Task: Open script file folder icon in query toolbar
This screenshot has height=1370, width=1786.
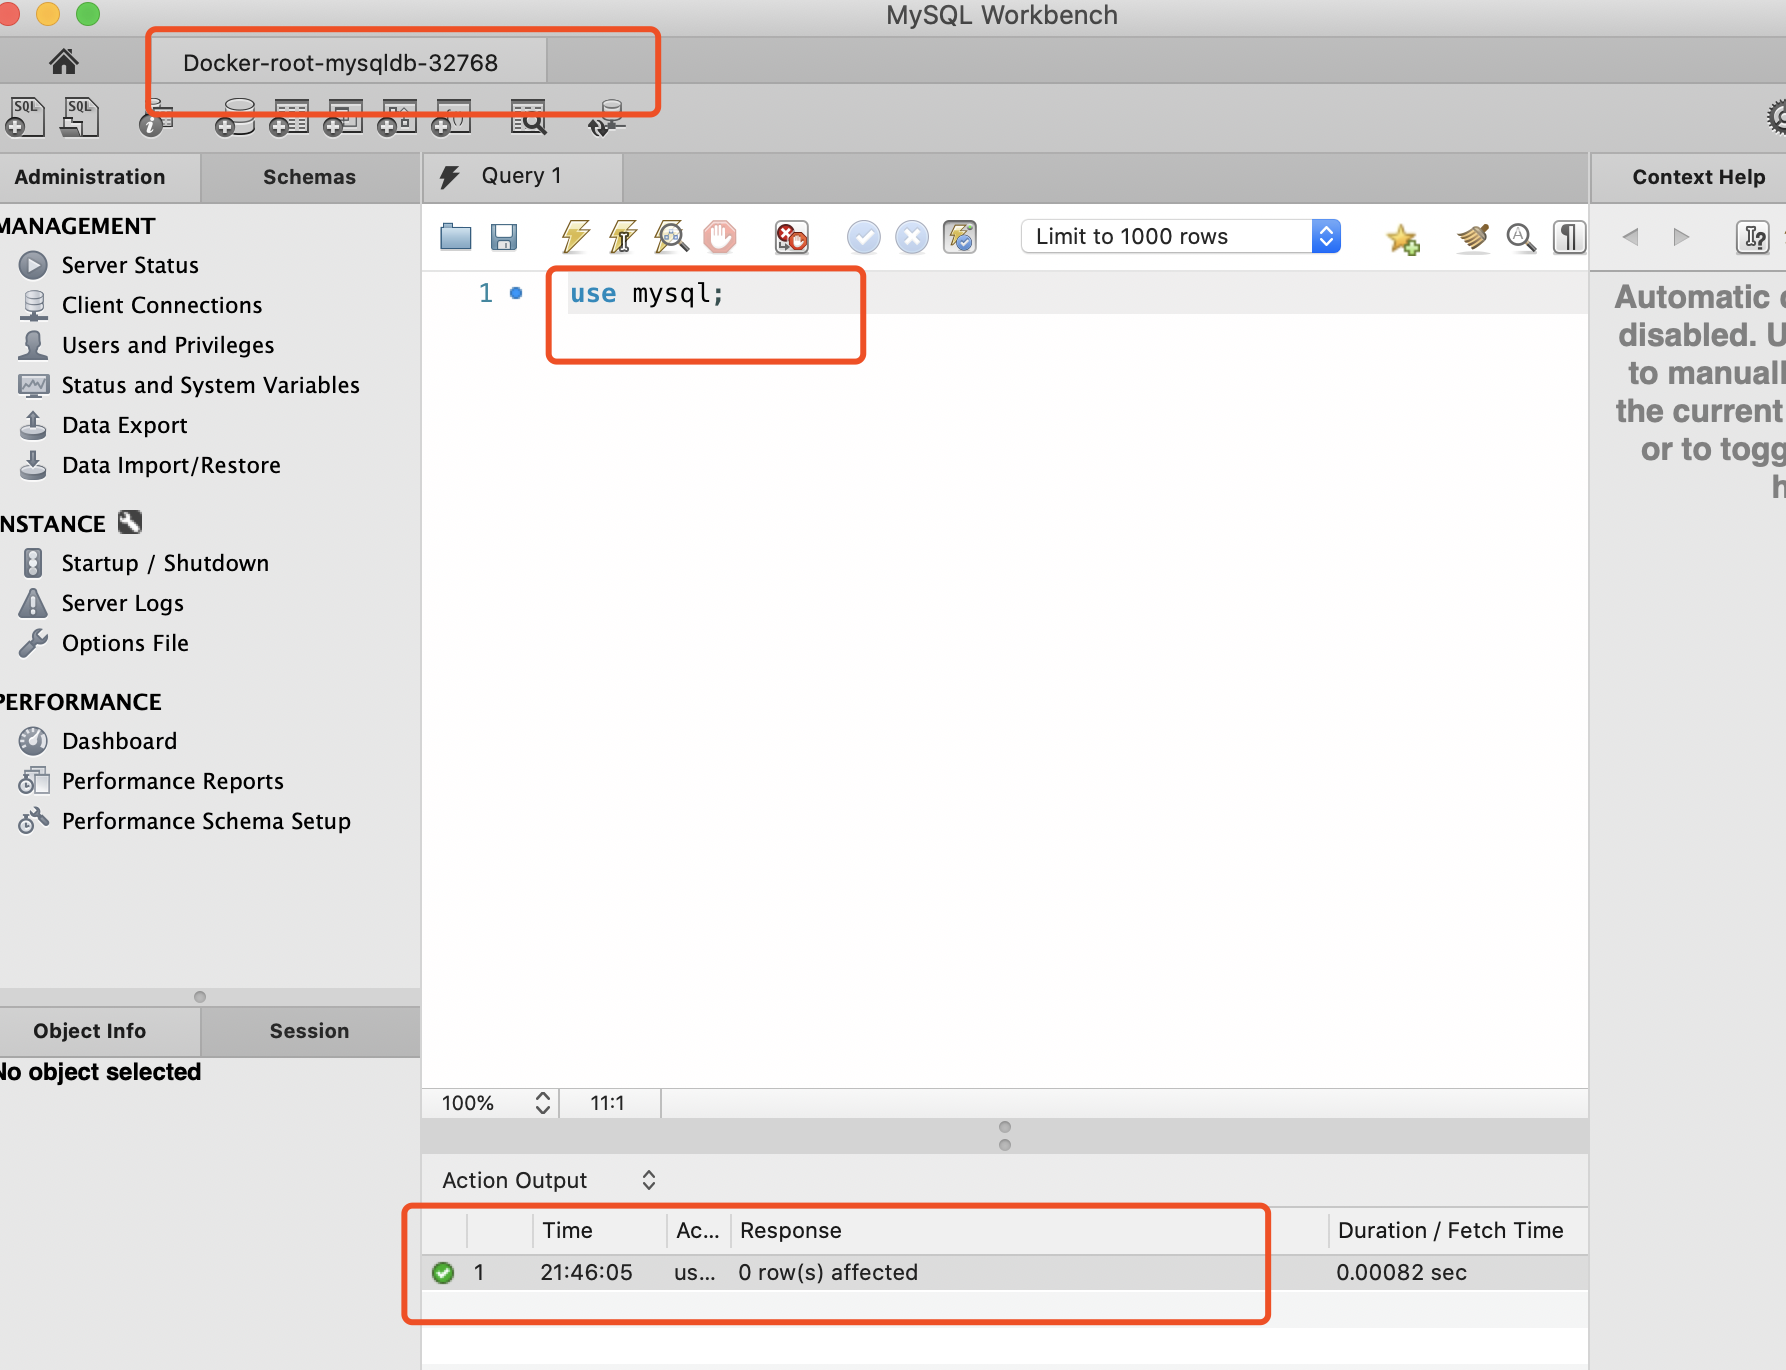Action: 456,237
